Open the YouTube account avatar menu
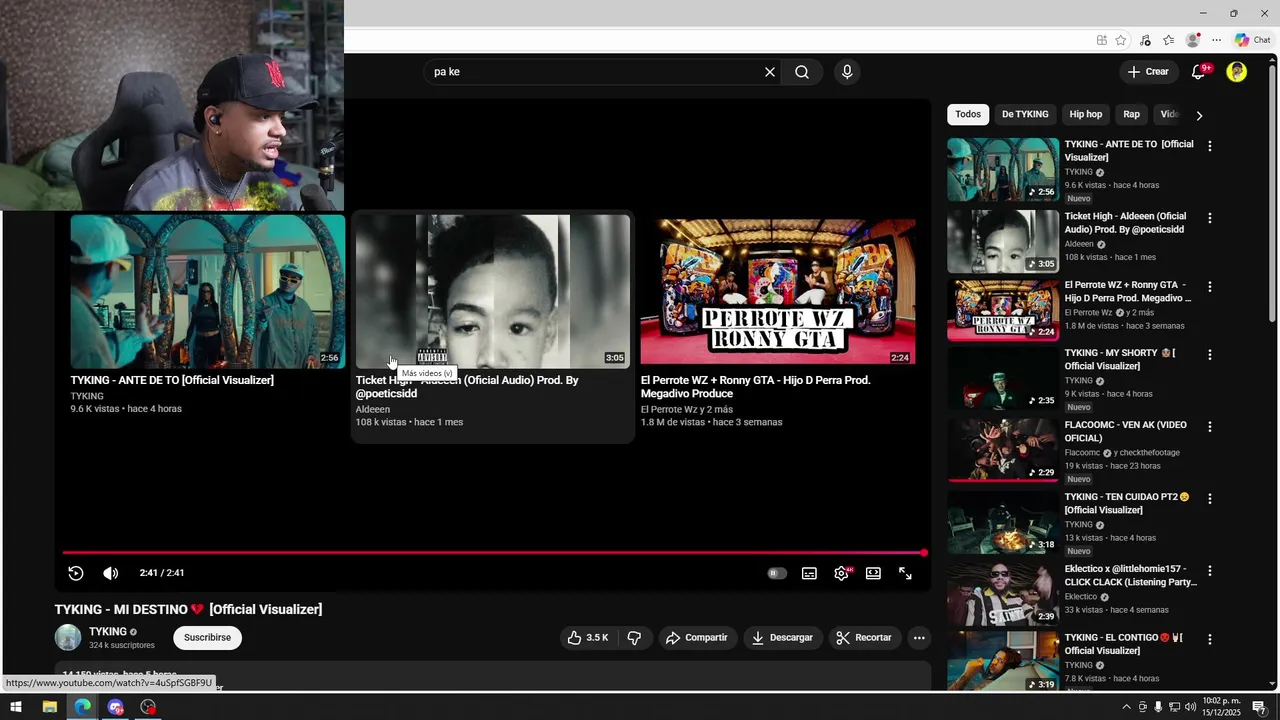This screenshot has width=1280, height=720. click(1237, 72)
